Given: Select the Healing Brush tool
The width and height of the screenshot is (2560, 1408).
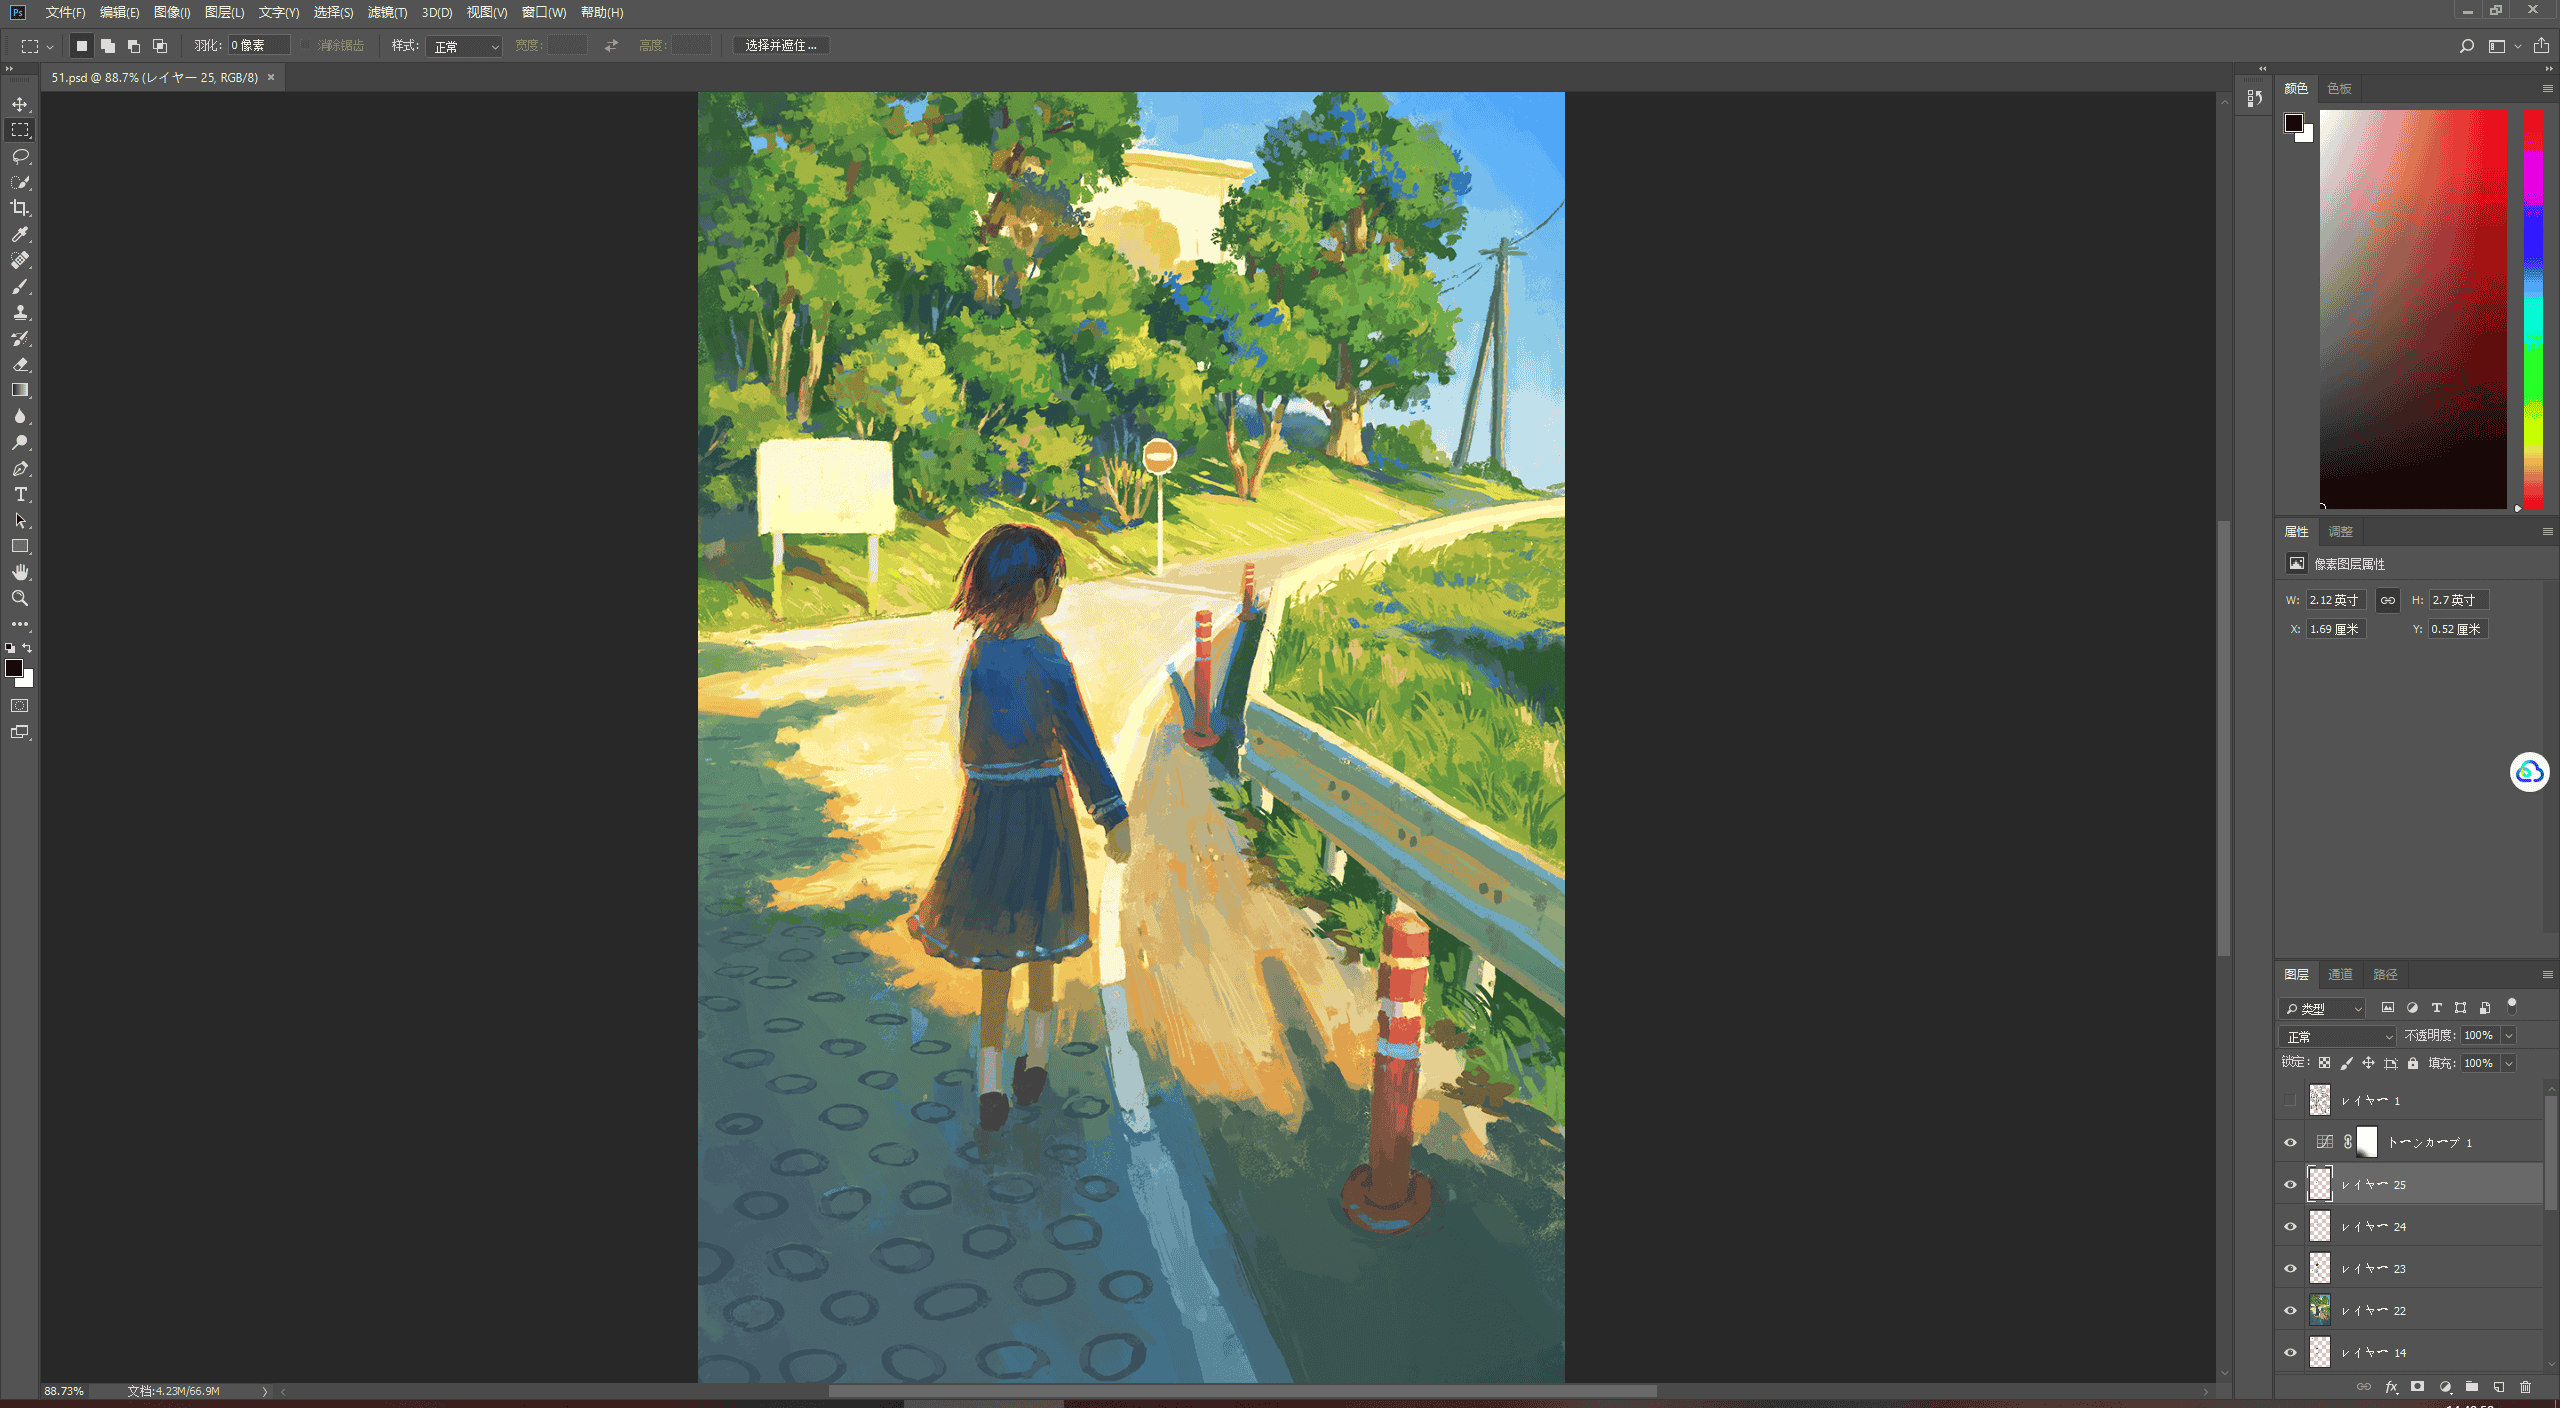Looking at the screenshot, I should pos(20,260).
